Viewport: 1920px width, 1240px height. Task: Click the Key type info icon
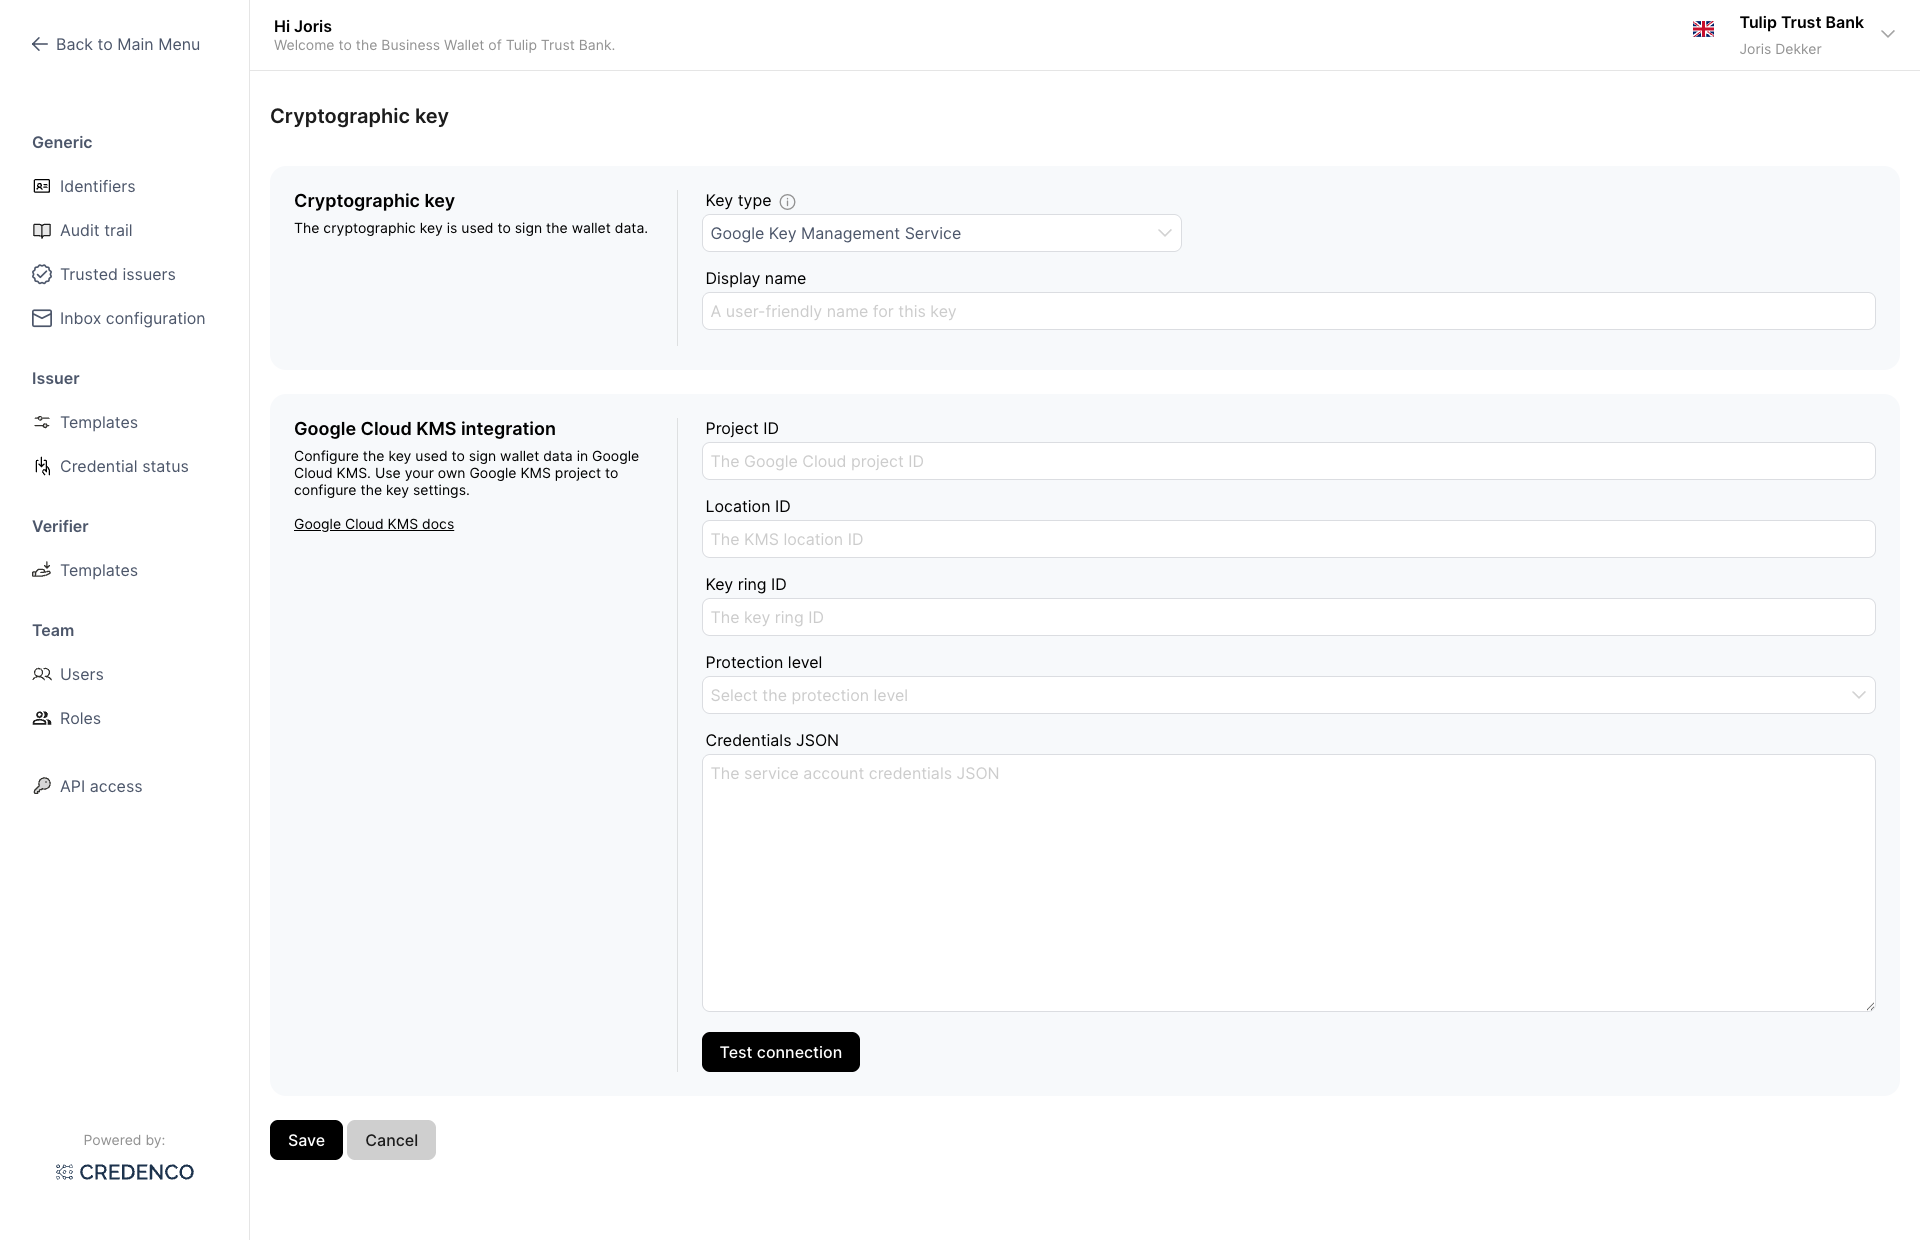pos(787,202)
